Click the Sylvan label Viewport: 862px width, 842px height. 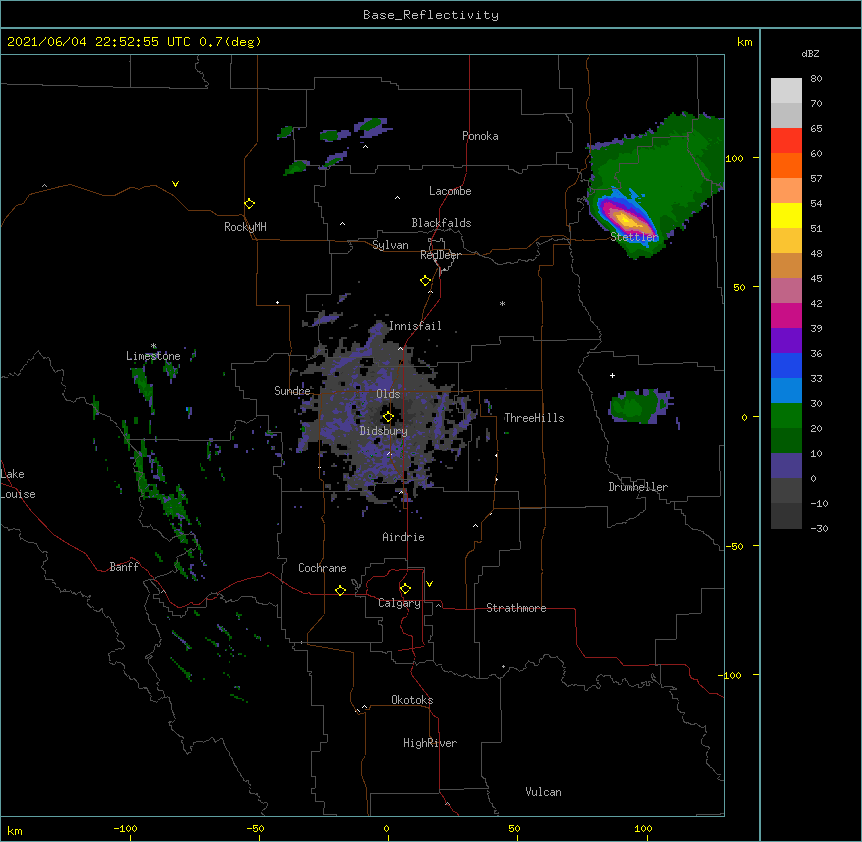click(390, 245)
